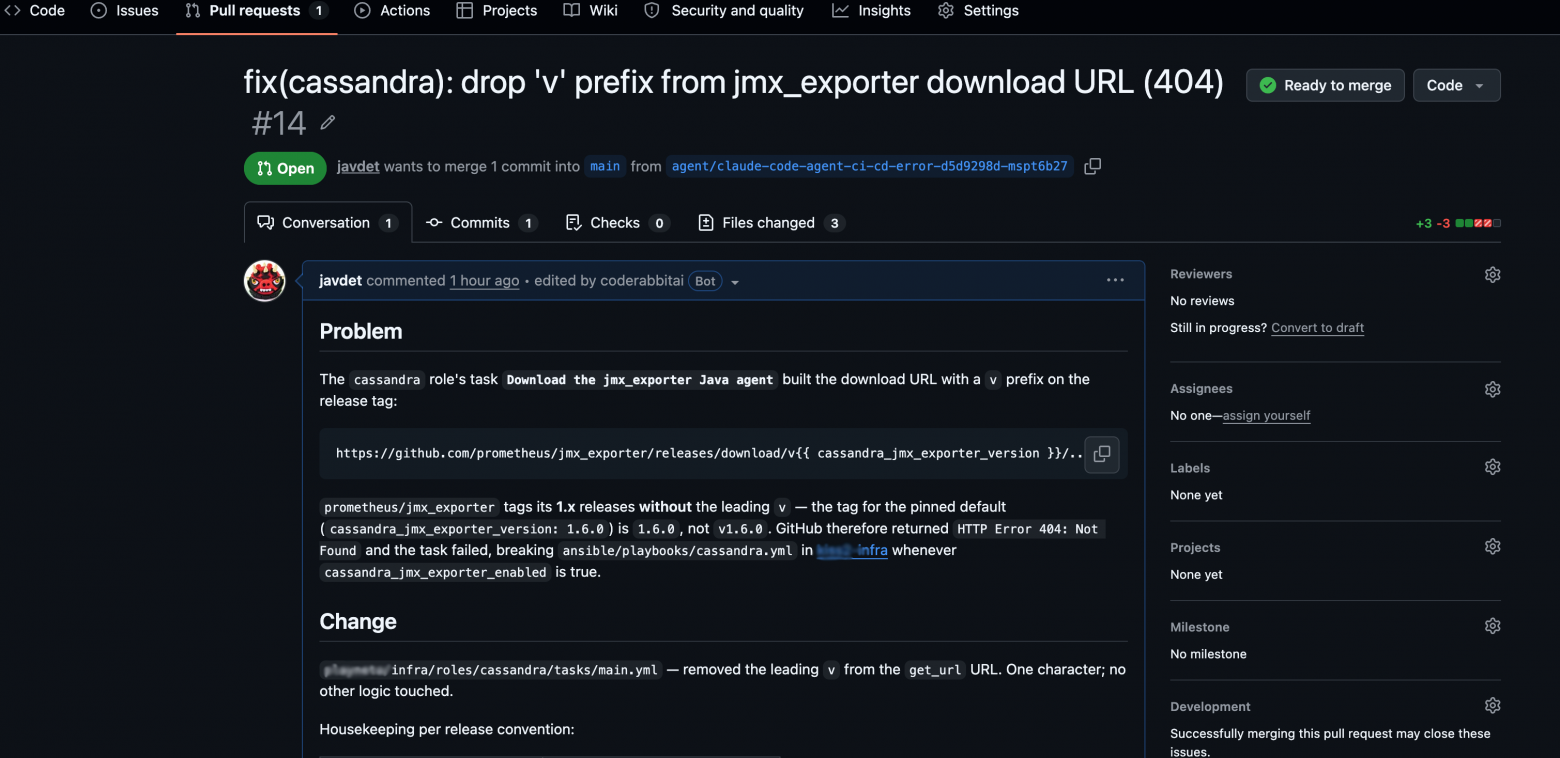Click the ansible/playbooks/cassandra.yml code text
The width and height of the screenshot is (1560, 758).
(x=677, y=551)
